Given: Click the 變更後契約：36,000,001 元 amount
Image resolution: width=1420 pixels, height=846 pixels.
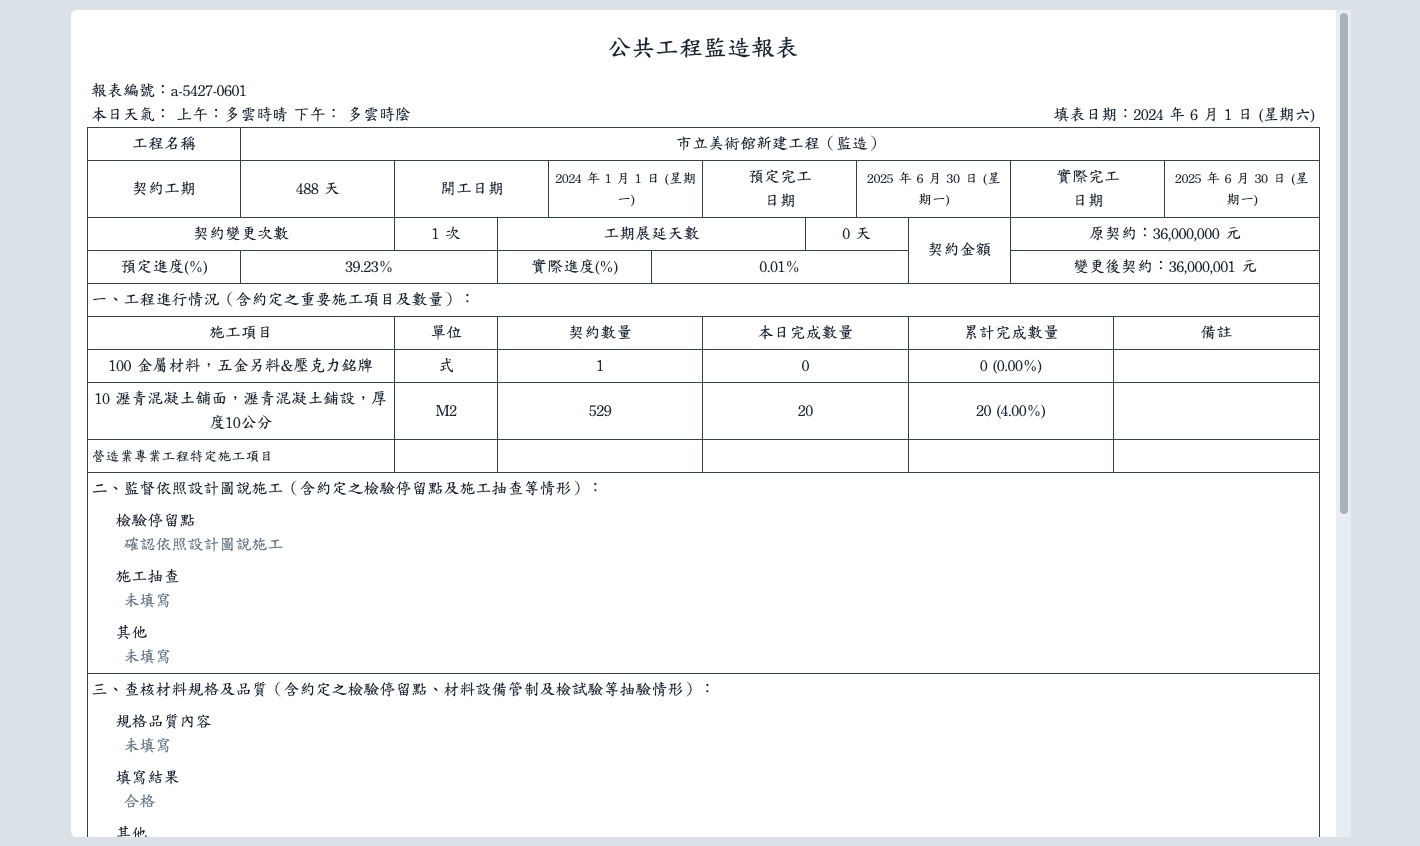Looking at the screenshot, I should (1164, 267).
